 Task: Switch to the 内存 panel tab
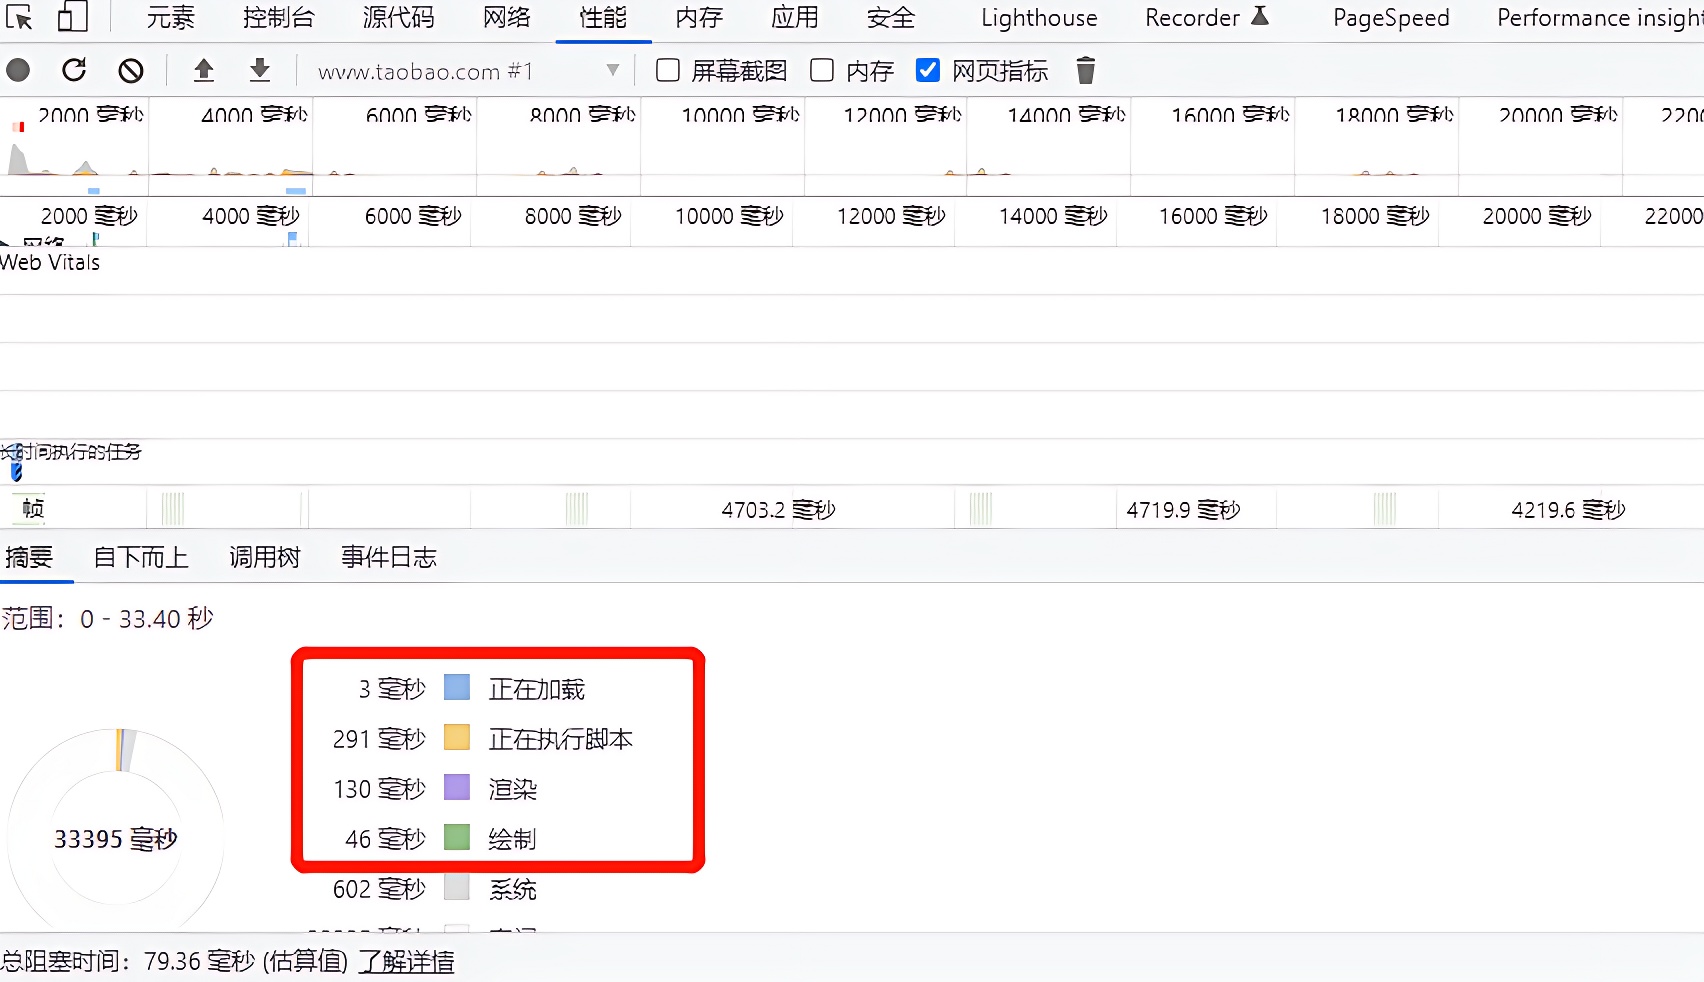click(x=698, y=17)
